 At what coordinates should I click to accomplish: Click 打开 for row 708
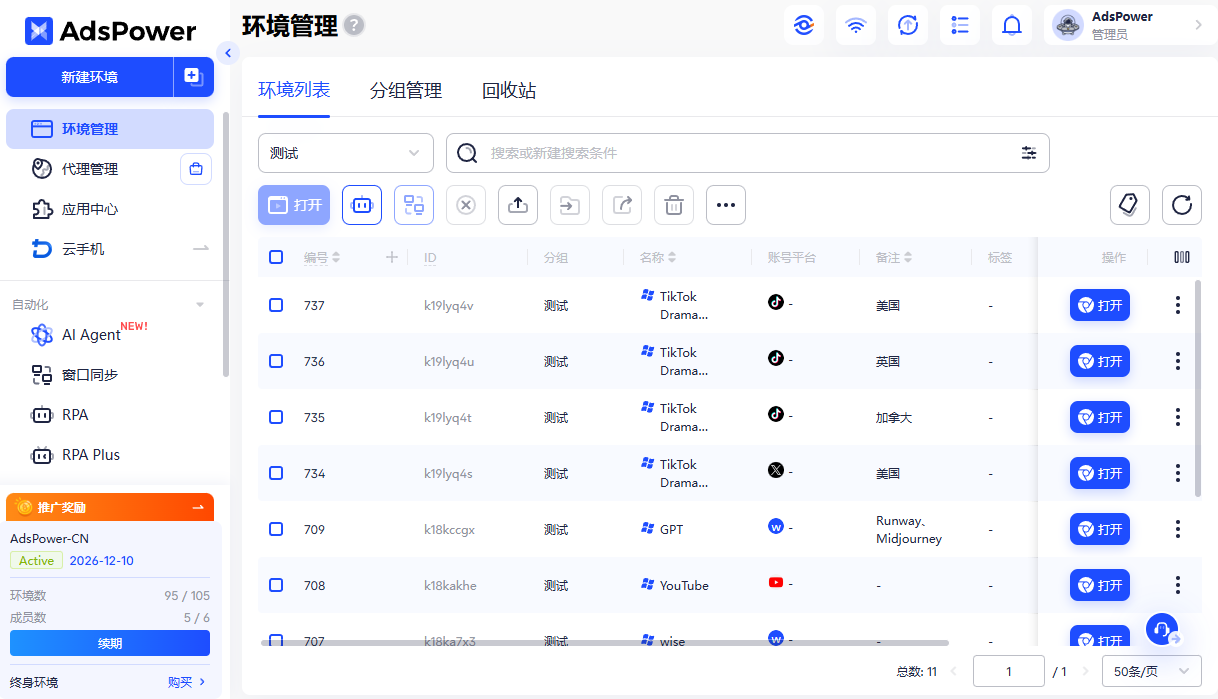pos(1100,585)
